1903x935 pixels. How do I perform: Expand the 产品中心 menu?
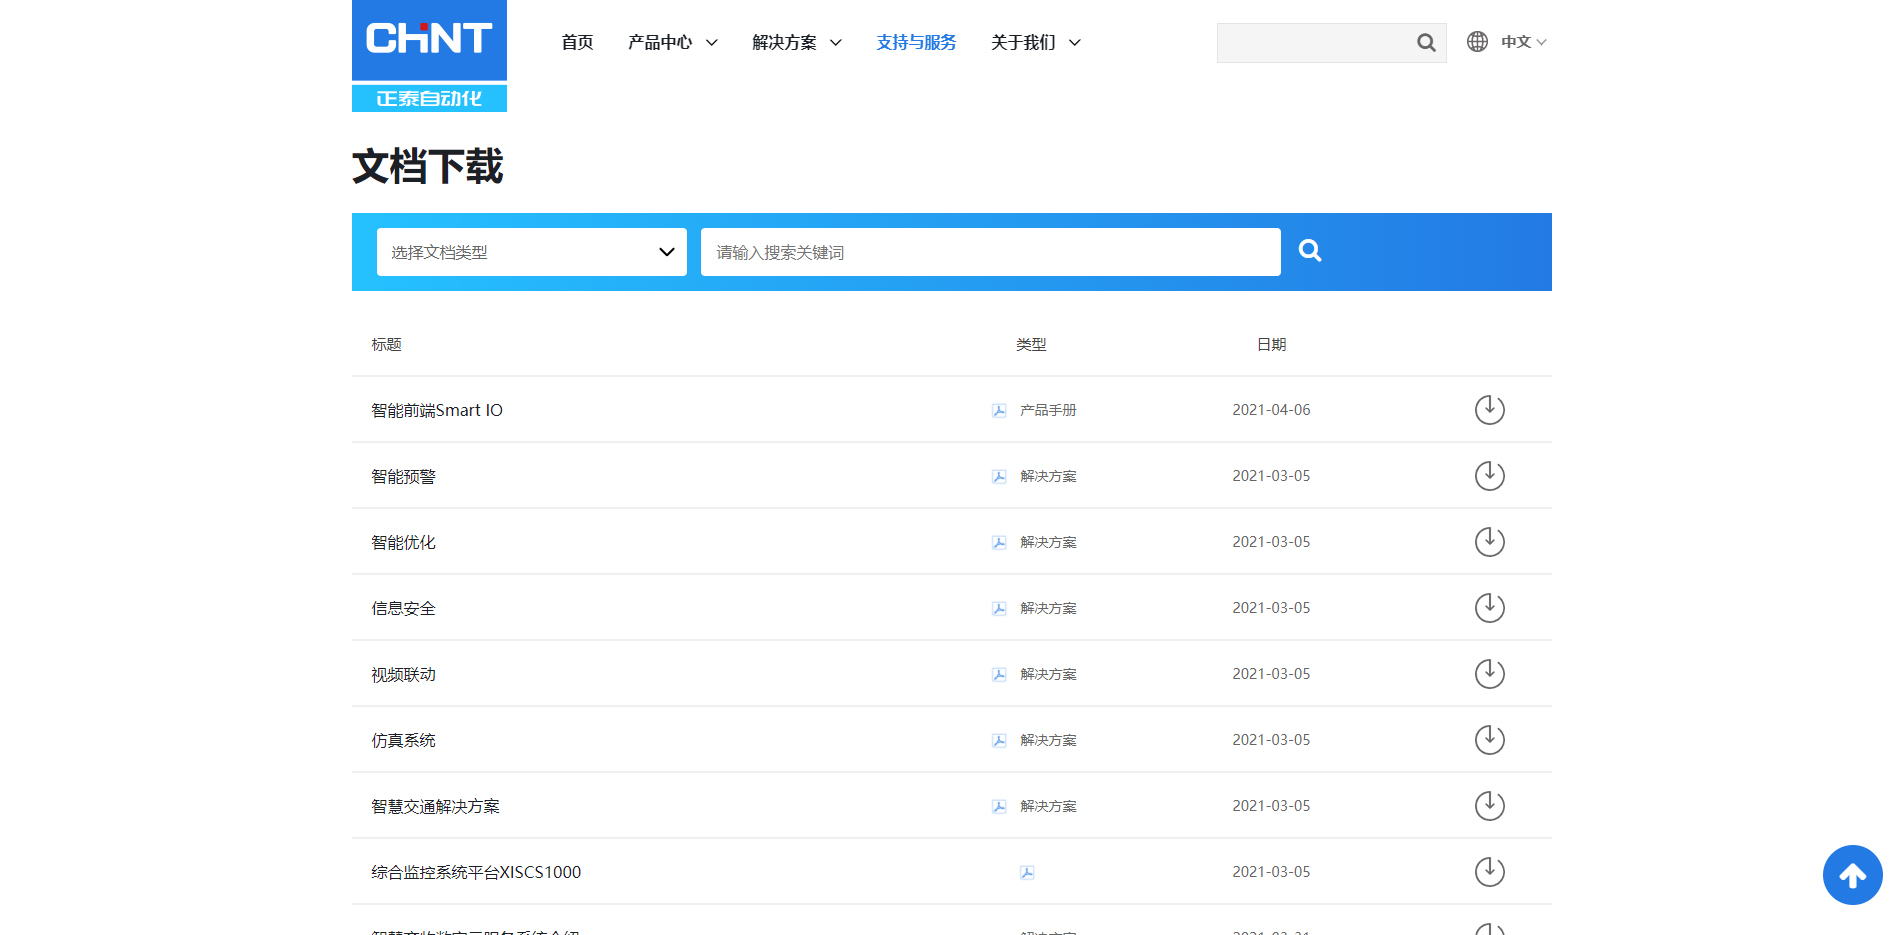click(x=672, y=42)
